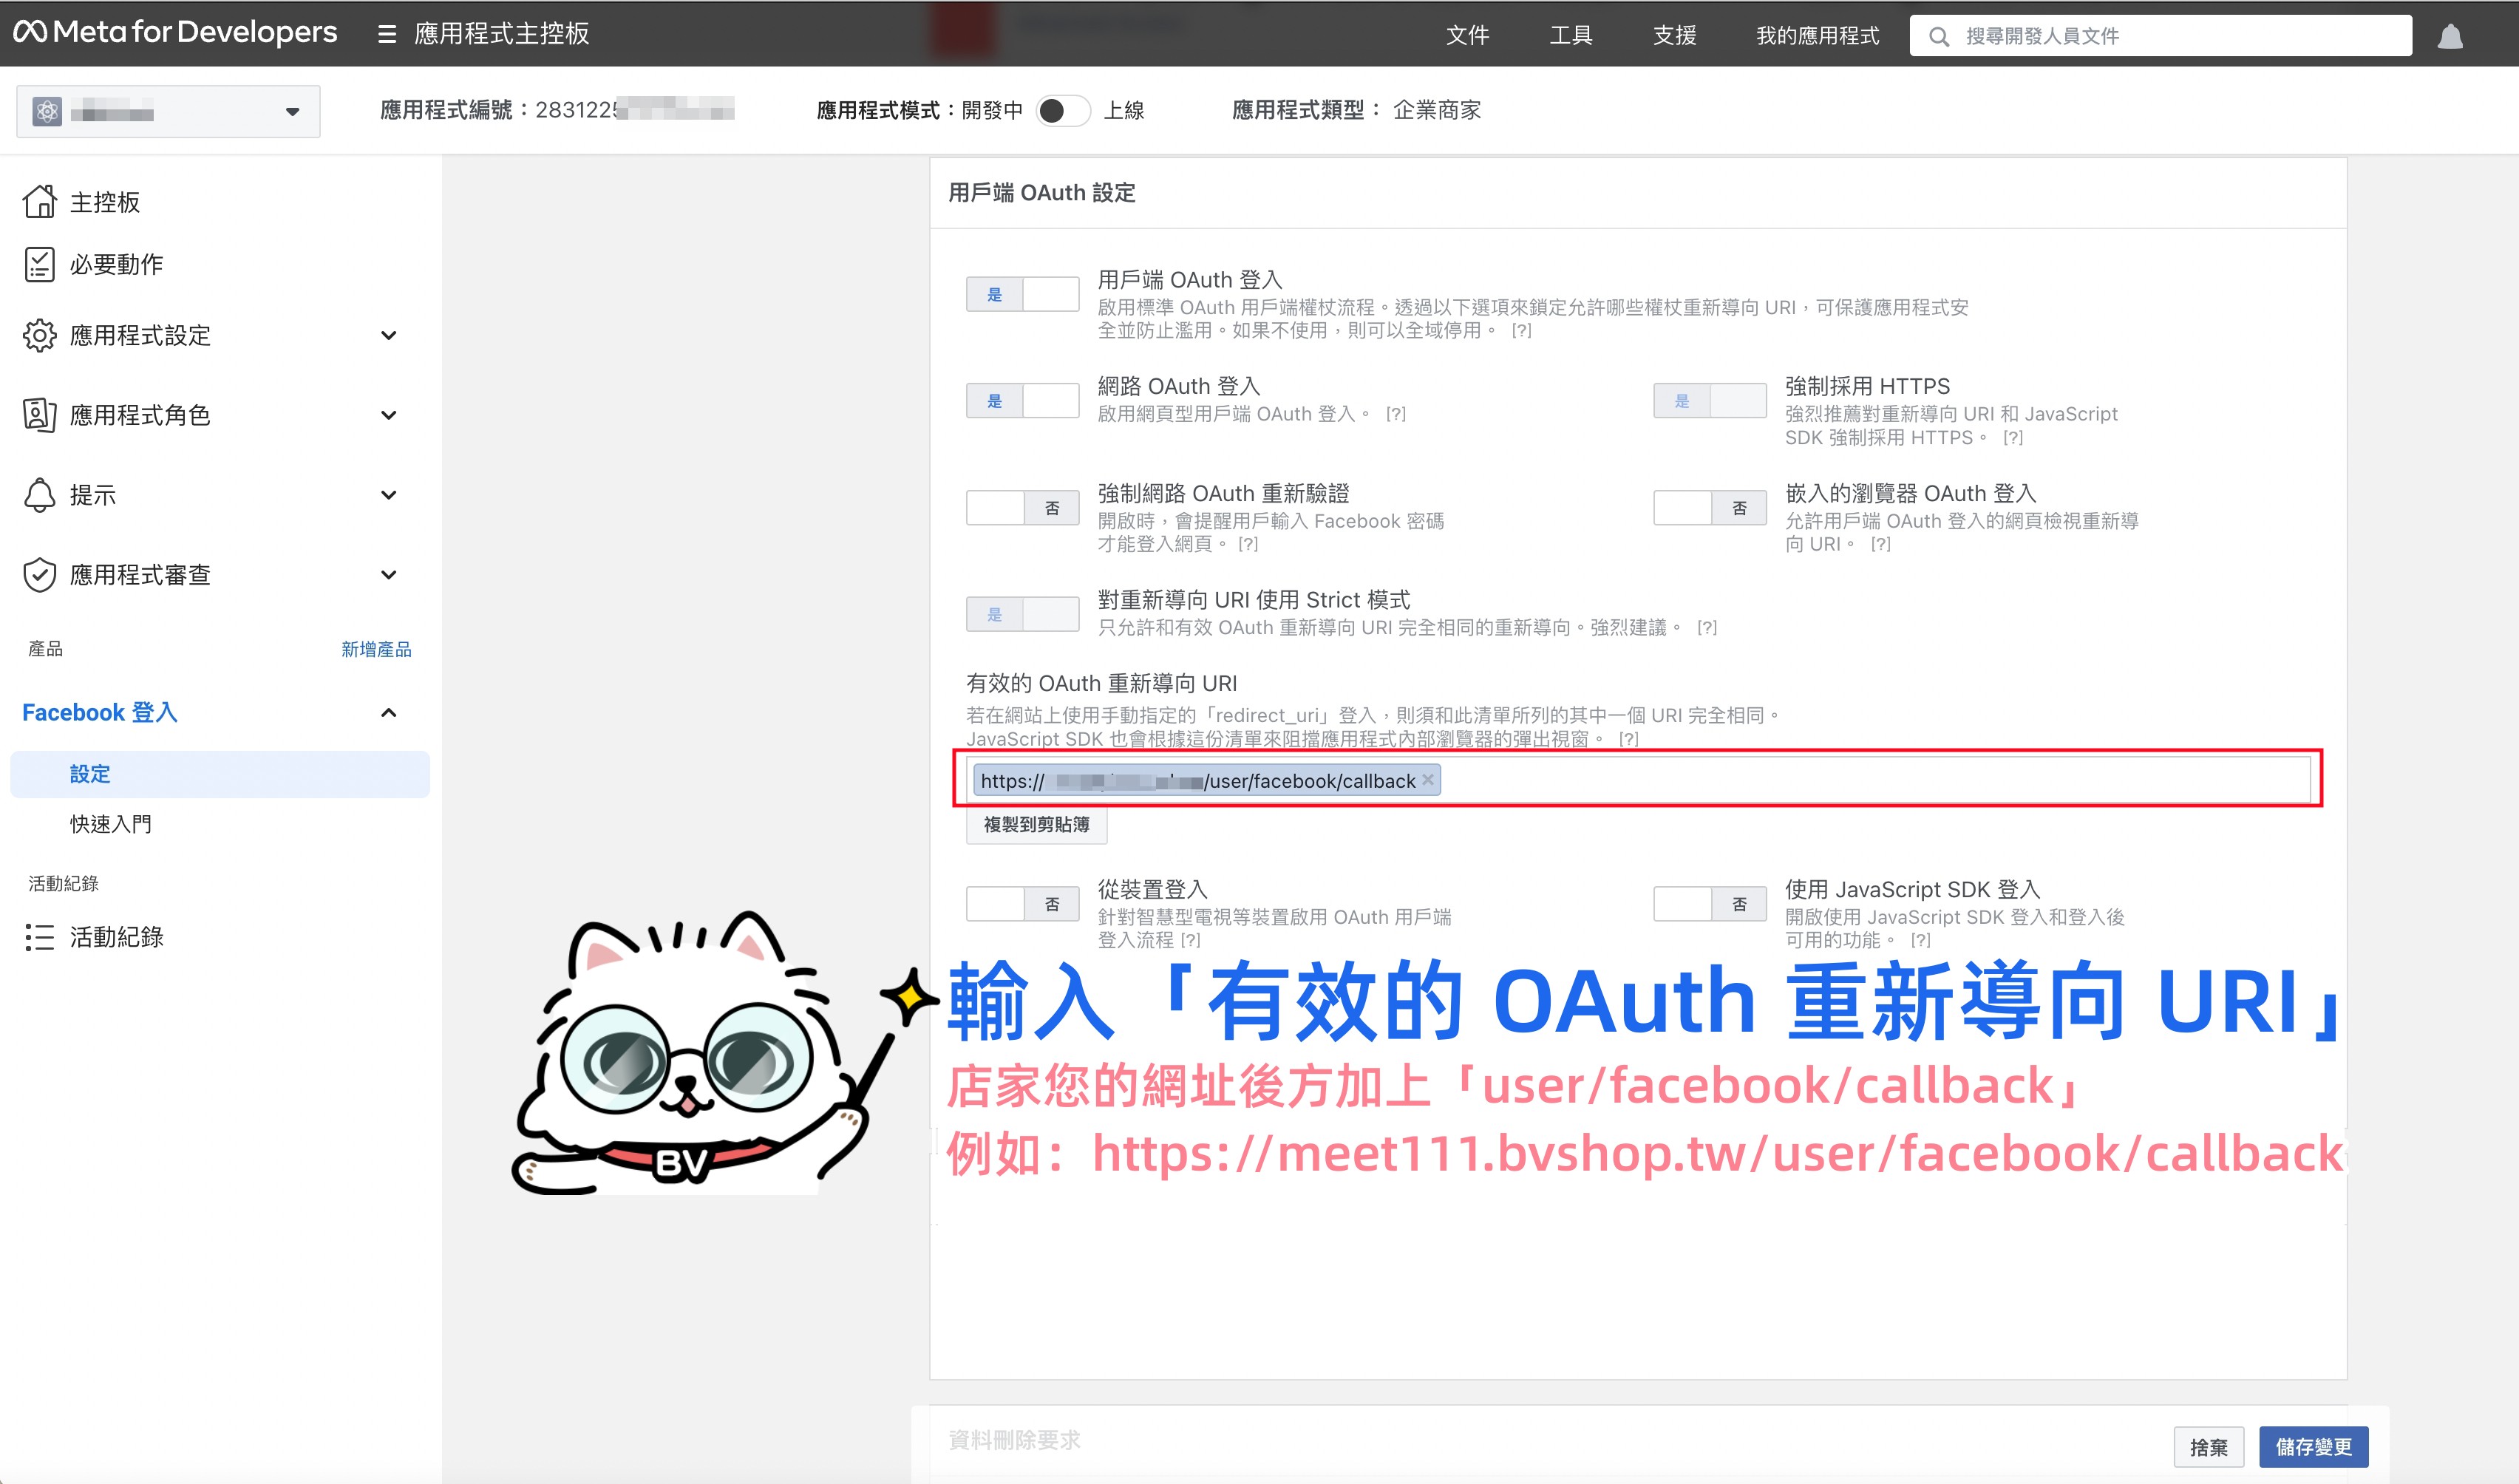Click the OAuth redirect URI input field
This screenshot has height=1484, width=2519.
(1638, 779)
